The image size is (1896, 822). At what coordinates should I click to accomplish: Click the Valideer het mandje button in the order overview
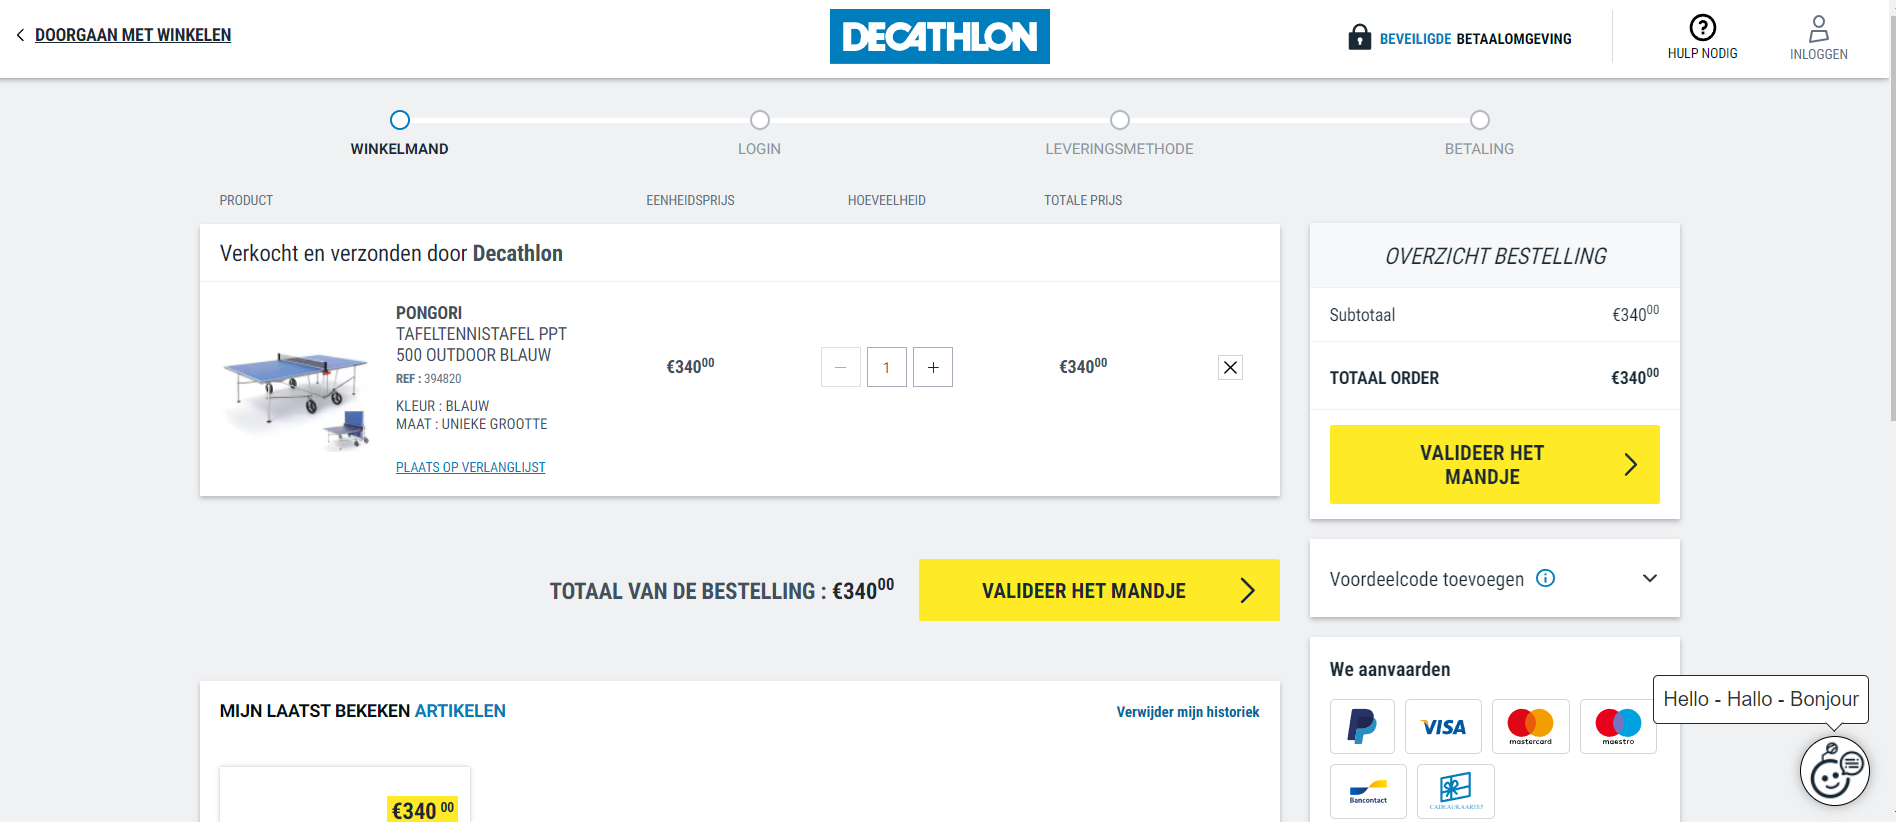click(1494, 464)
